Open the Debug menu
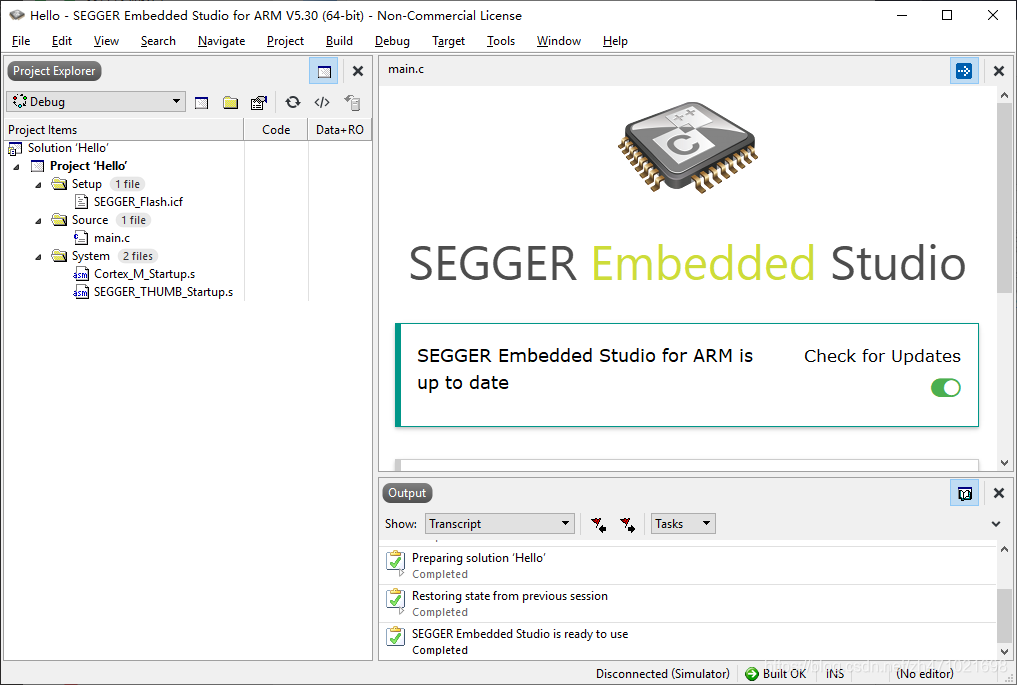This screenshot has width=1017, height=685. click(392, 41)
